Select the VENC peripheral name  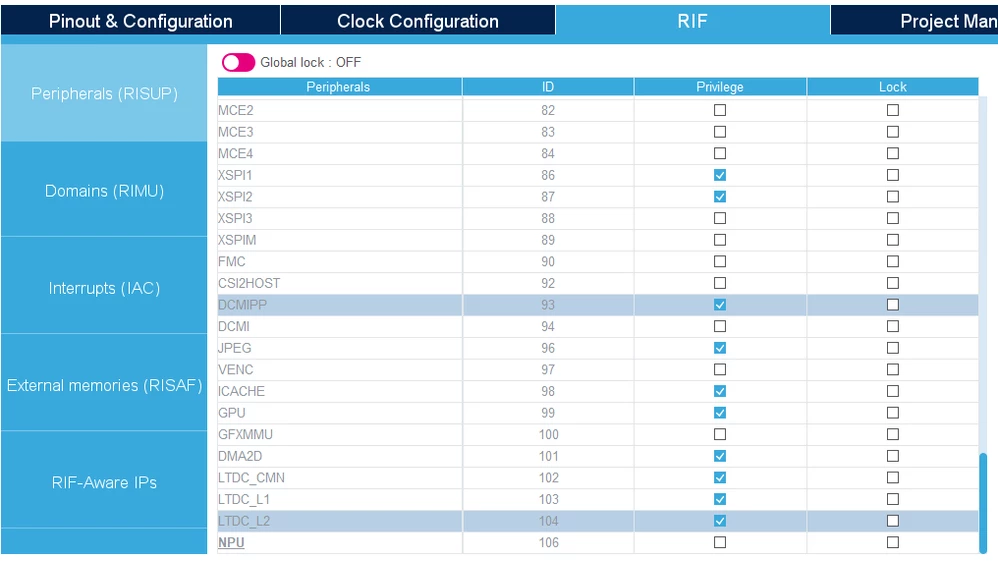(235, 370)
